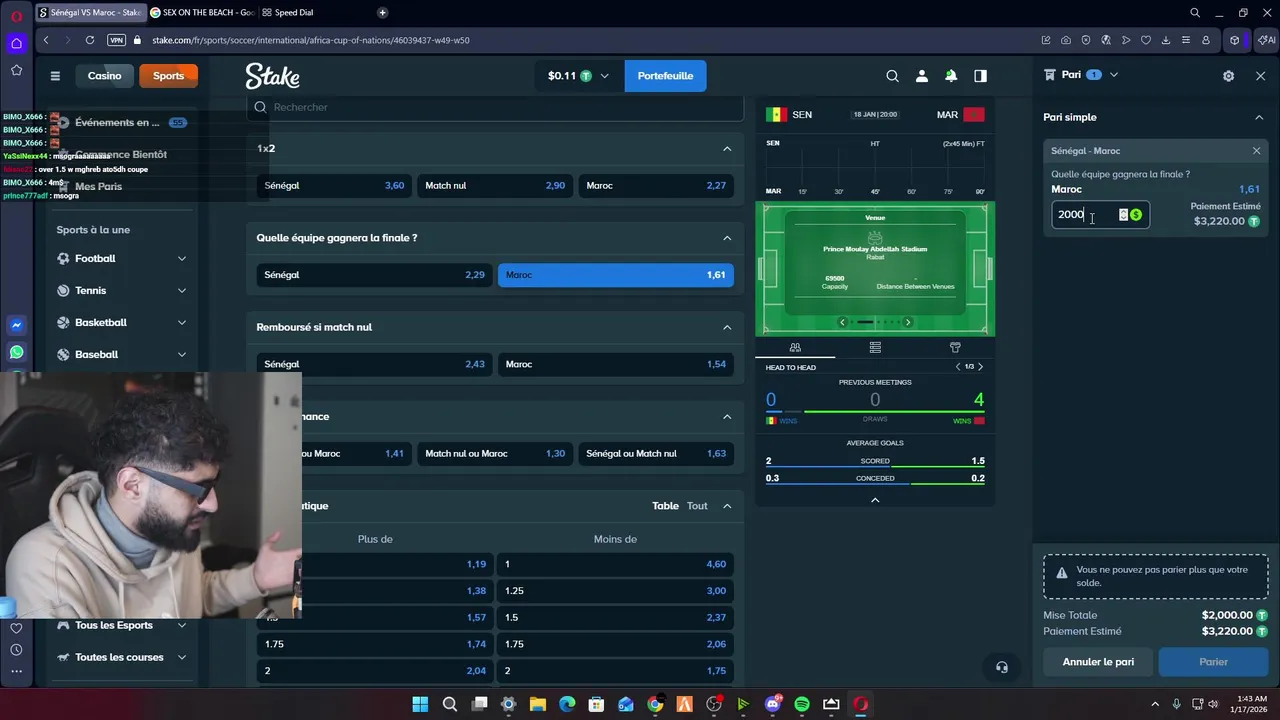Reload the page
The height and width of the screenshot is (720, 1280).
point(90,40)
